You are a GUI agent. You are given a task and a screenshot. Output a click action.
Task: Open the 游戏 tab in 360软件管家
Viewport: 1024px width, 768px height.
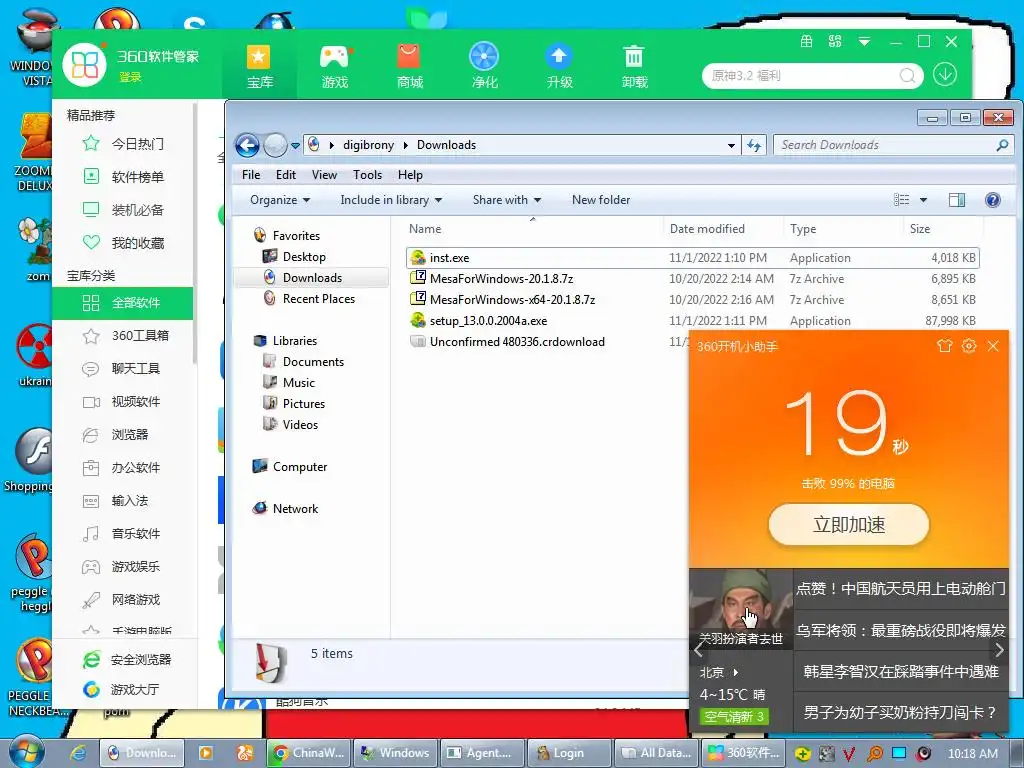pos(334,67)
